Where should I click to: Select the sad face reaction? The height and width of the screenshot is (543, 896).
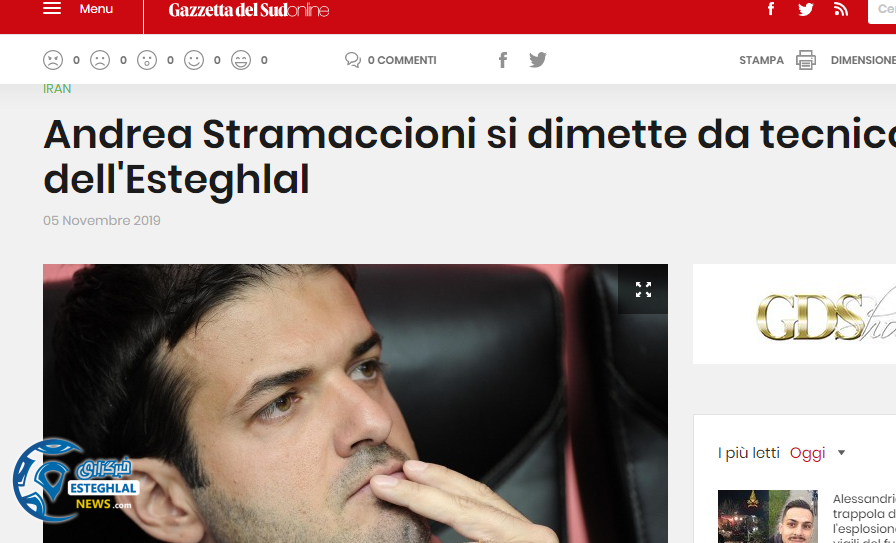[100, 60]
